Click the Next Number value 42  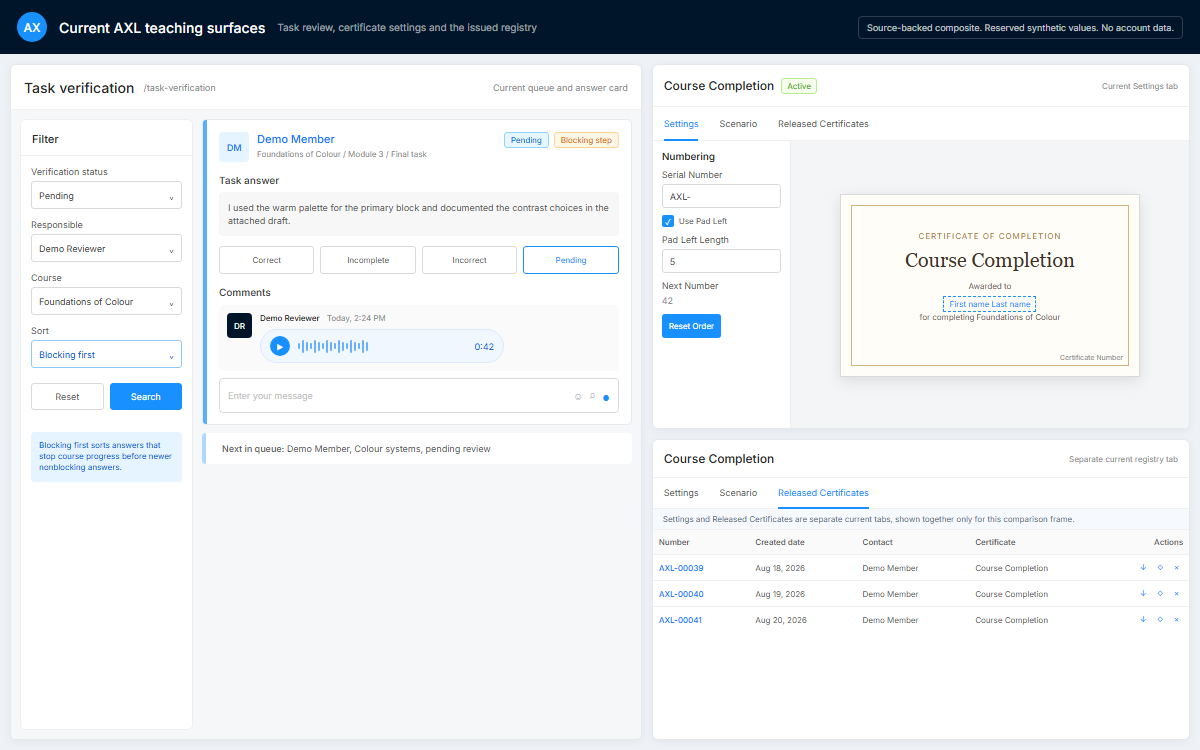click(x=667, y=301)
